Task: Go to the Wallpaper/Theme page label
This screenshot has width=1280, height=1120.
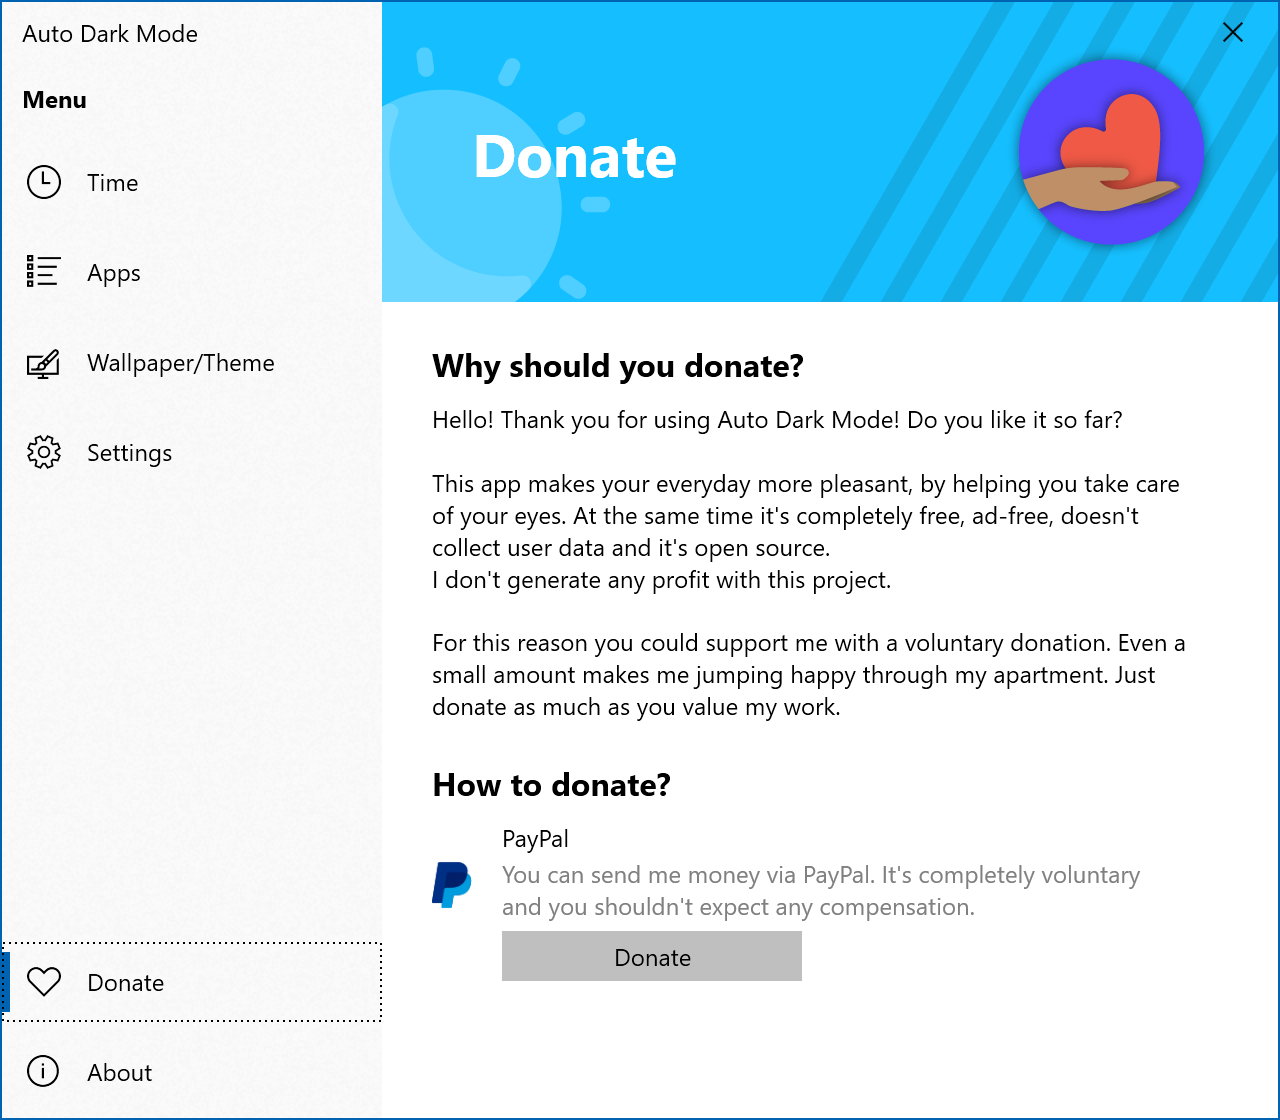Action: click(x=181, y=363)
